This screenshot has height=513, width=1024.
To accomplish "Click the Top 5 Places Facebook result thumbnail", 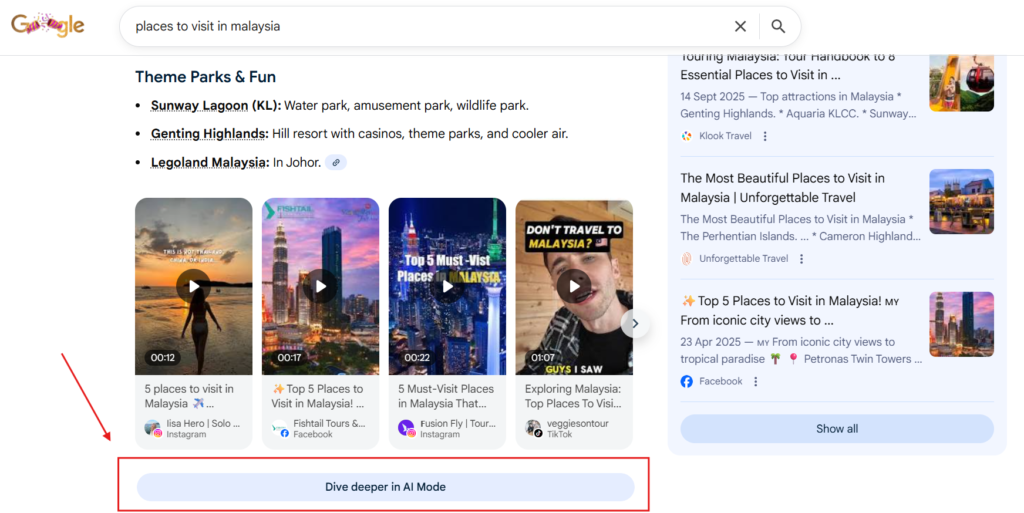I will tap(961, 324).
